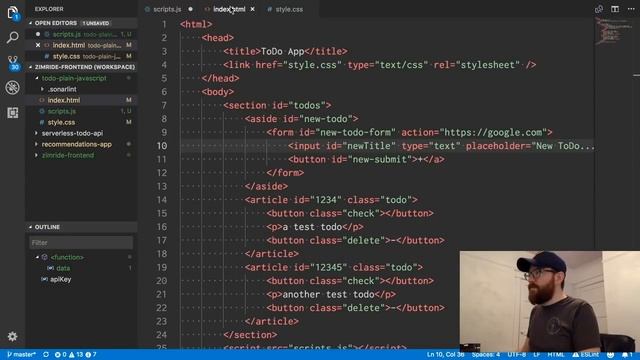Click the EXPLORER panel title
640x360 pixels.
click(49, 9)
